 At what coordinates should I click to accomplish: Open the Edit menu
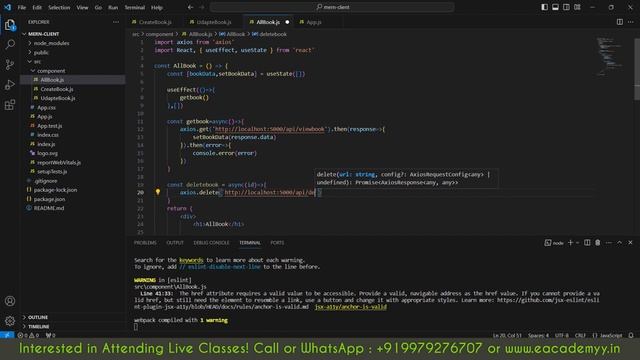(37, 7)
